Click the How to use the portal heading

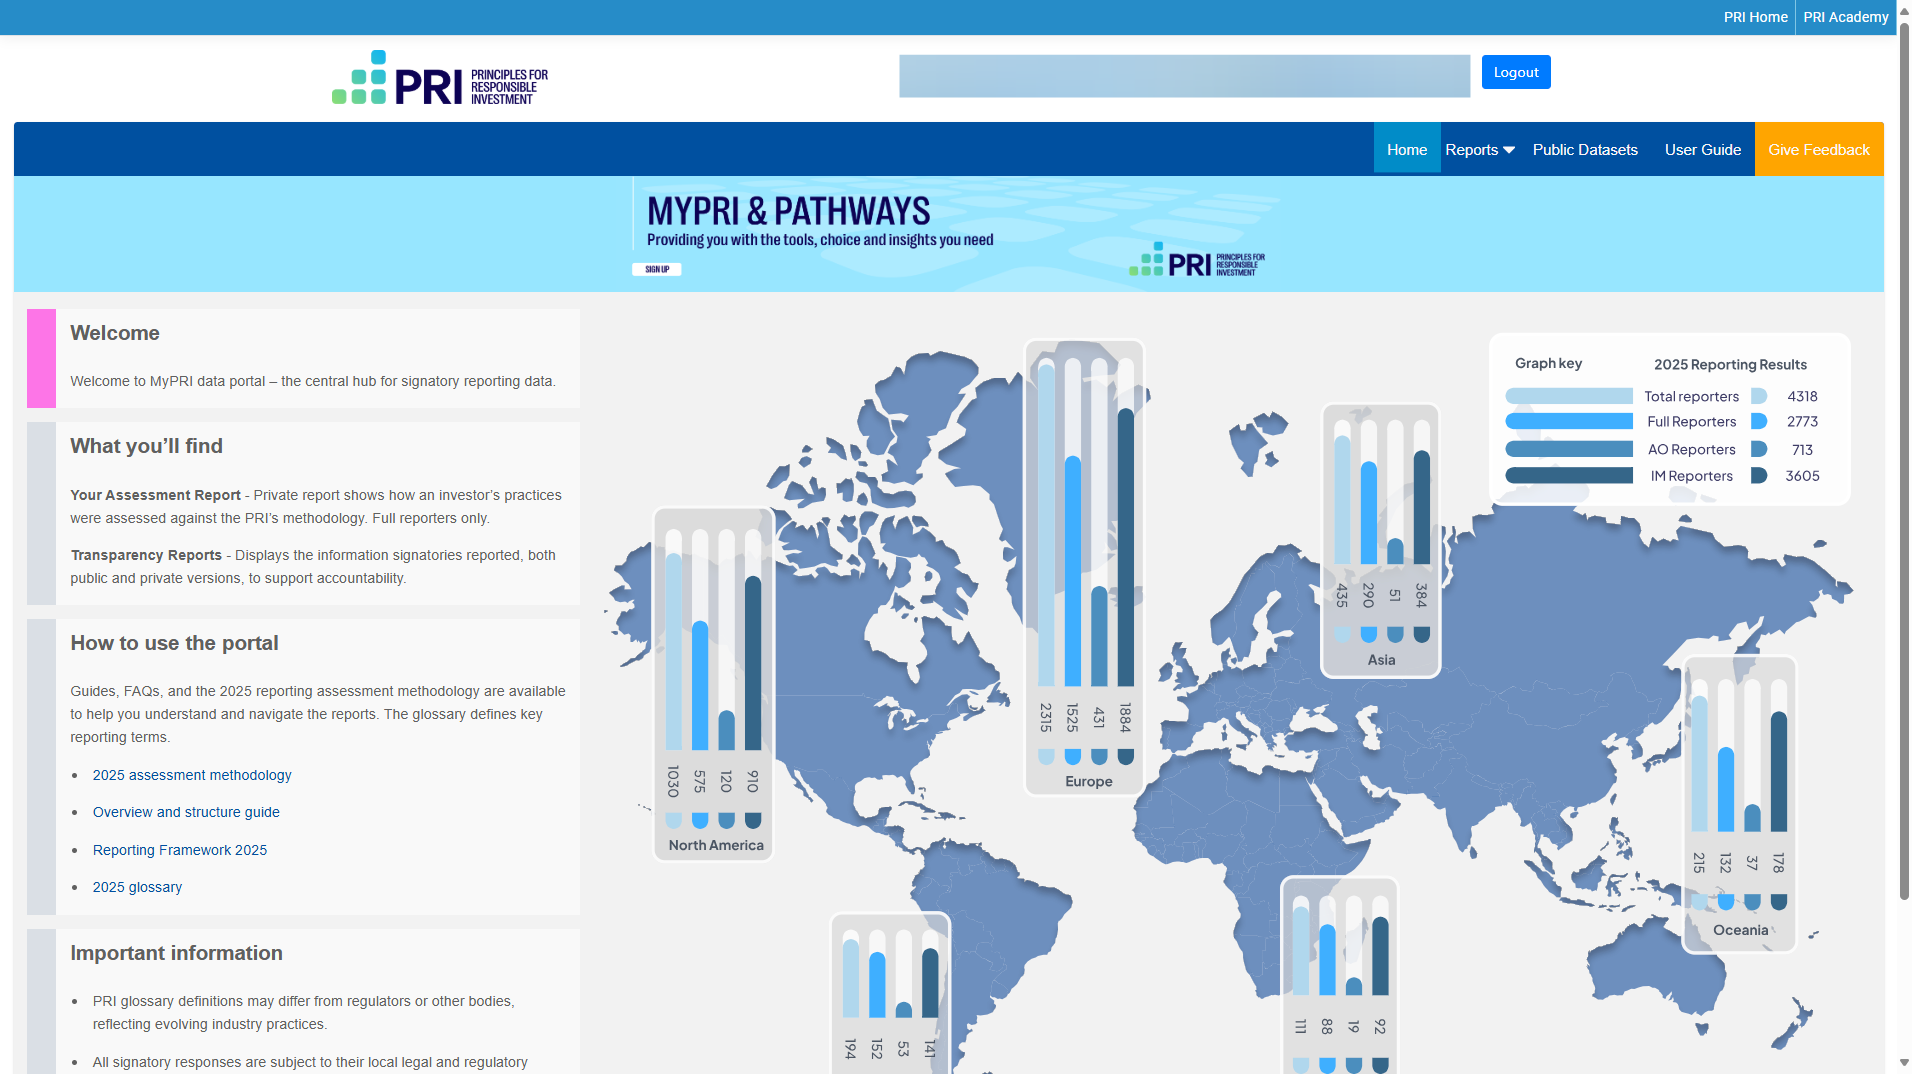175,643
